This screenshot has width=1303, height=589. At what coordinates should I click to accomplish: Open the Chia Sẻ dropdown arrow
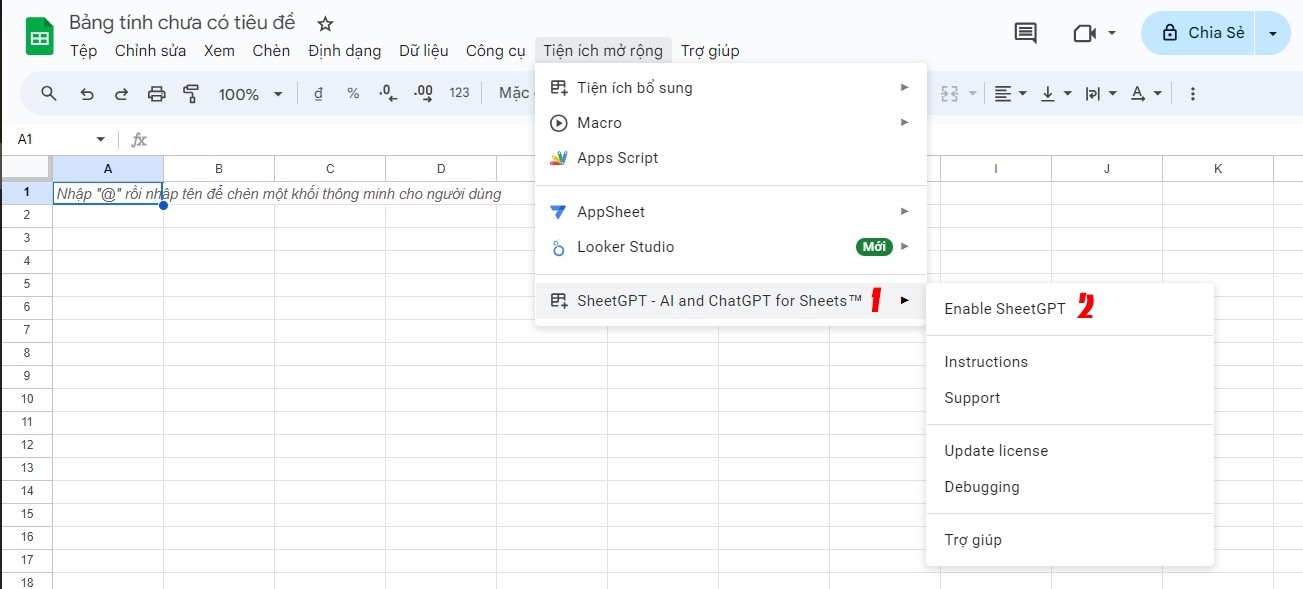(x=1273, y=32)
